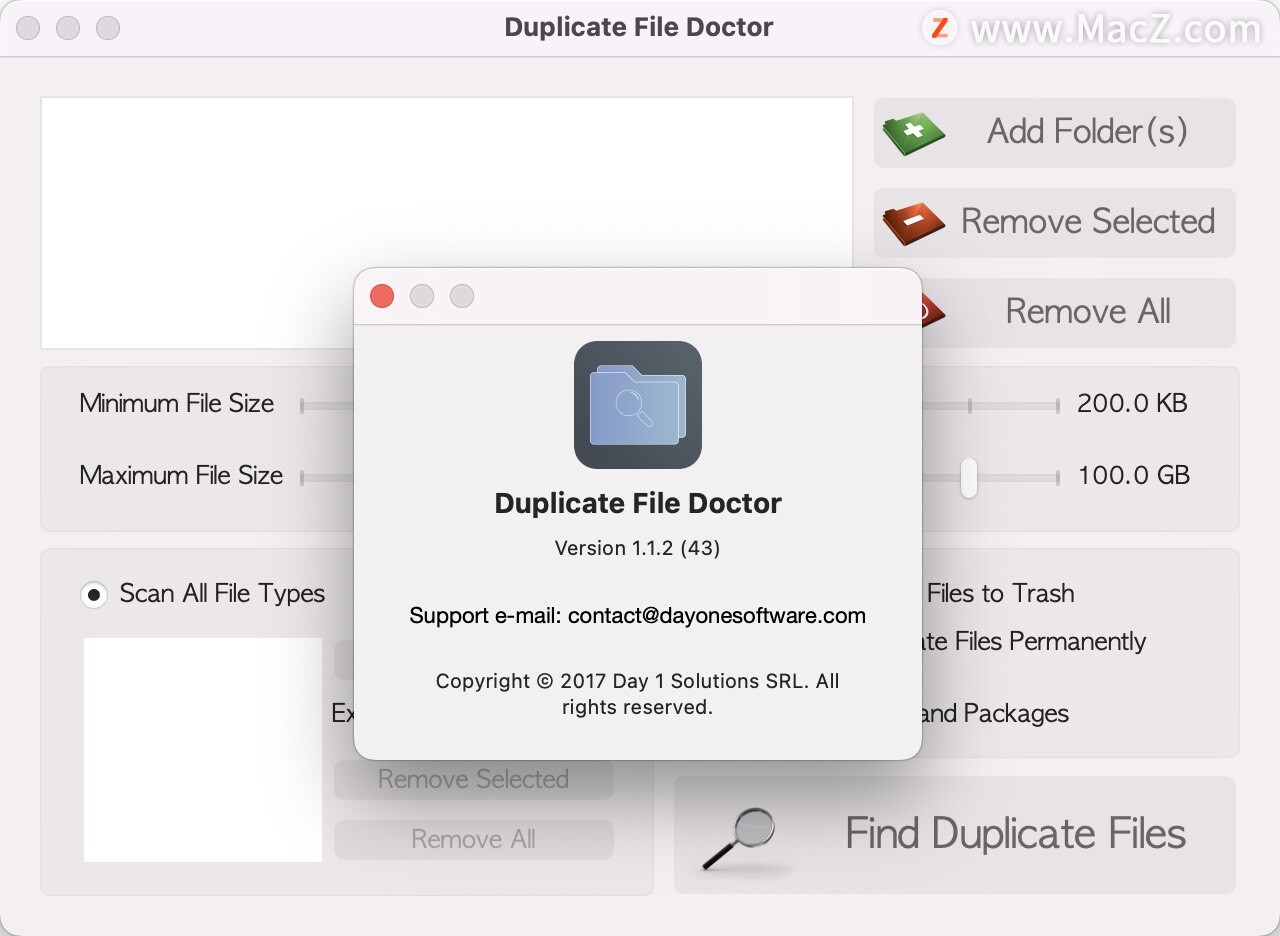Click the Version 1.1.2 (43) text
This screenshot has height=936, width=1280.
pyautogui.click(x=638, y=548)
